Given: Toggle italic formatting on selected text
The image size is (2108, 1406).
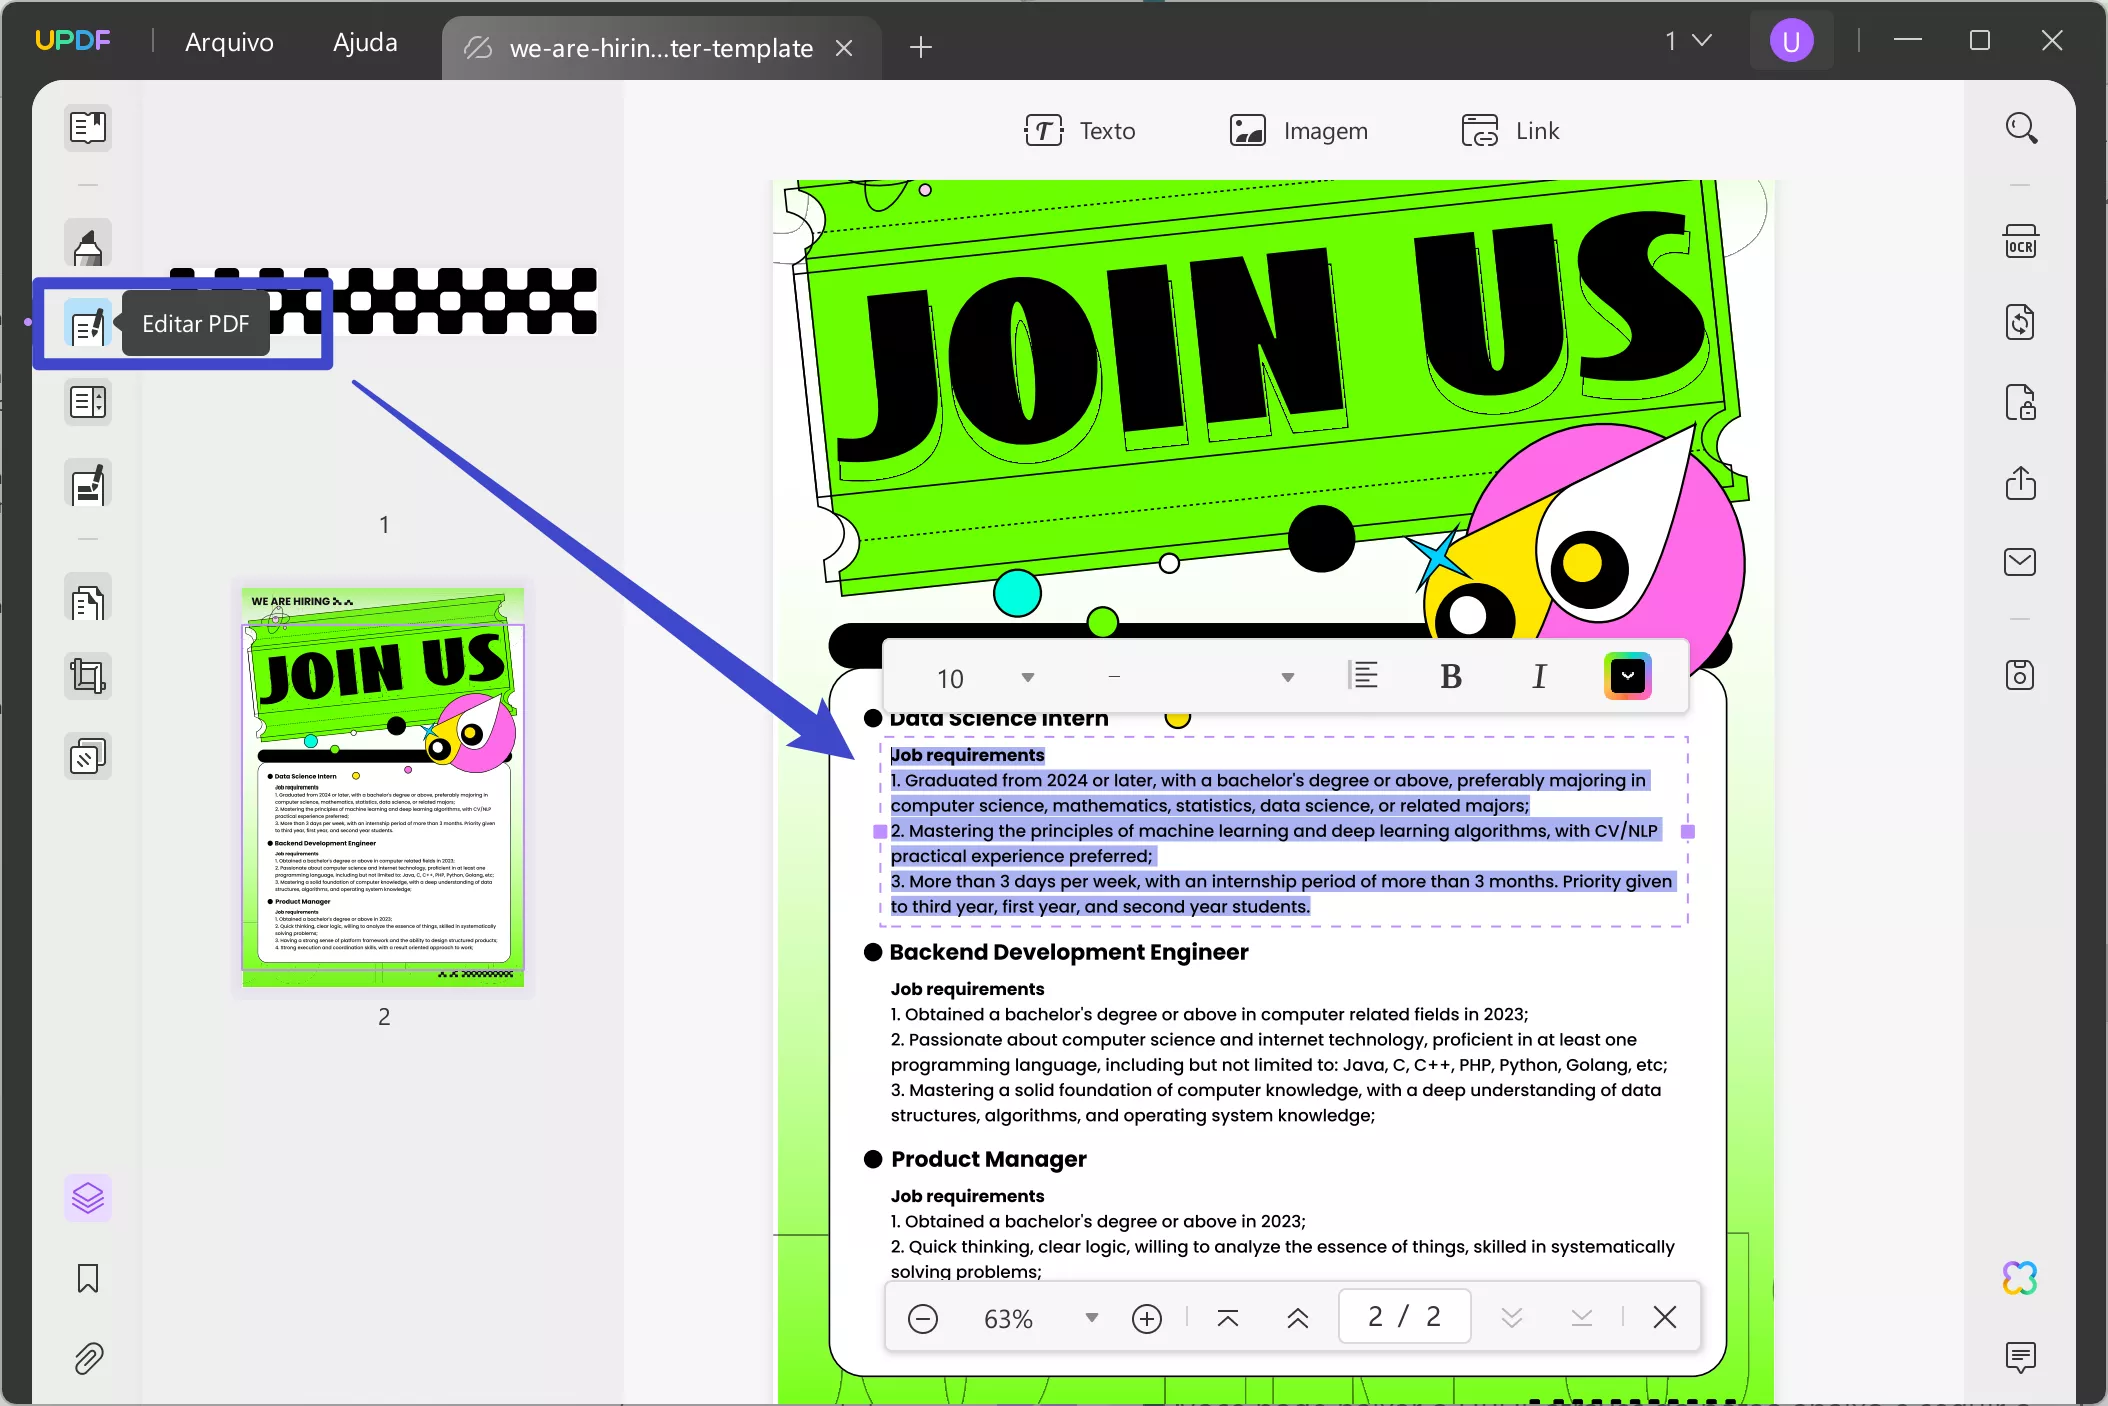Looking at the screenshot, I should pos(1538,676).
